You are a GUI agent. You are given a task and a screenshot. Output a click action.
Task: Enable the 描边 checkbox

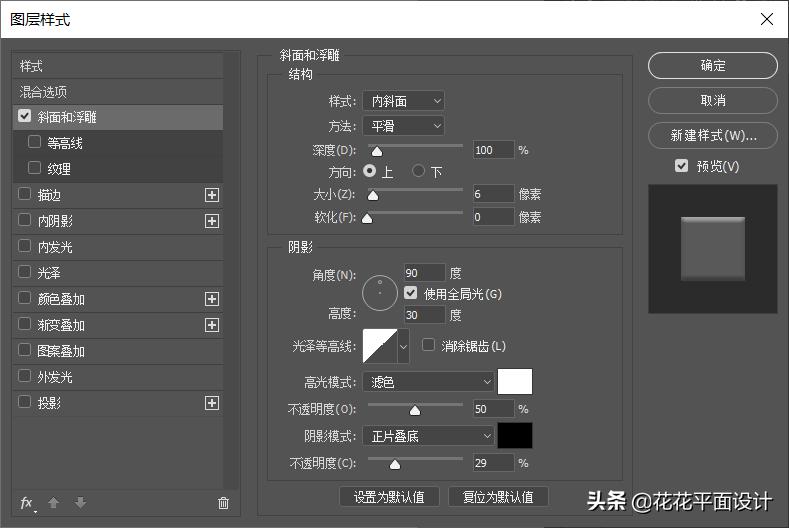(x=24, y=194)
